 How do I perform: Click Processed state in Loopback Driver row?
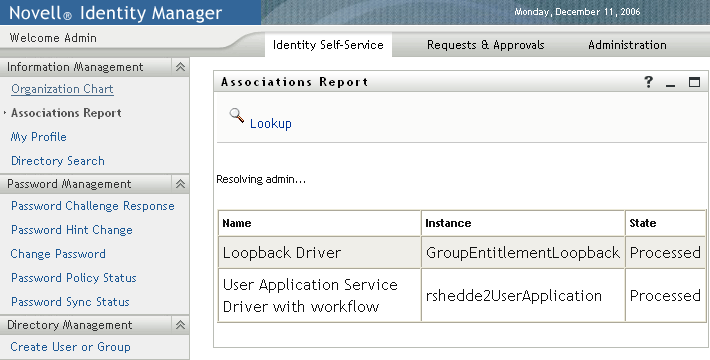[665, 253]
